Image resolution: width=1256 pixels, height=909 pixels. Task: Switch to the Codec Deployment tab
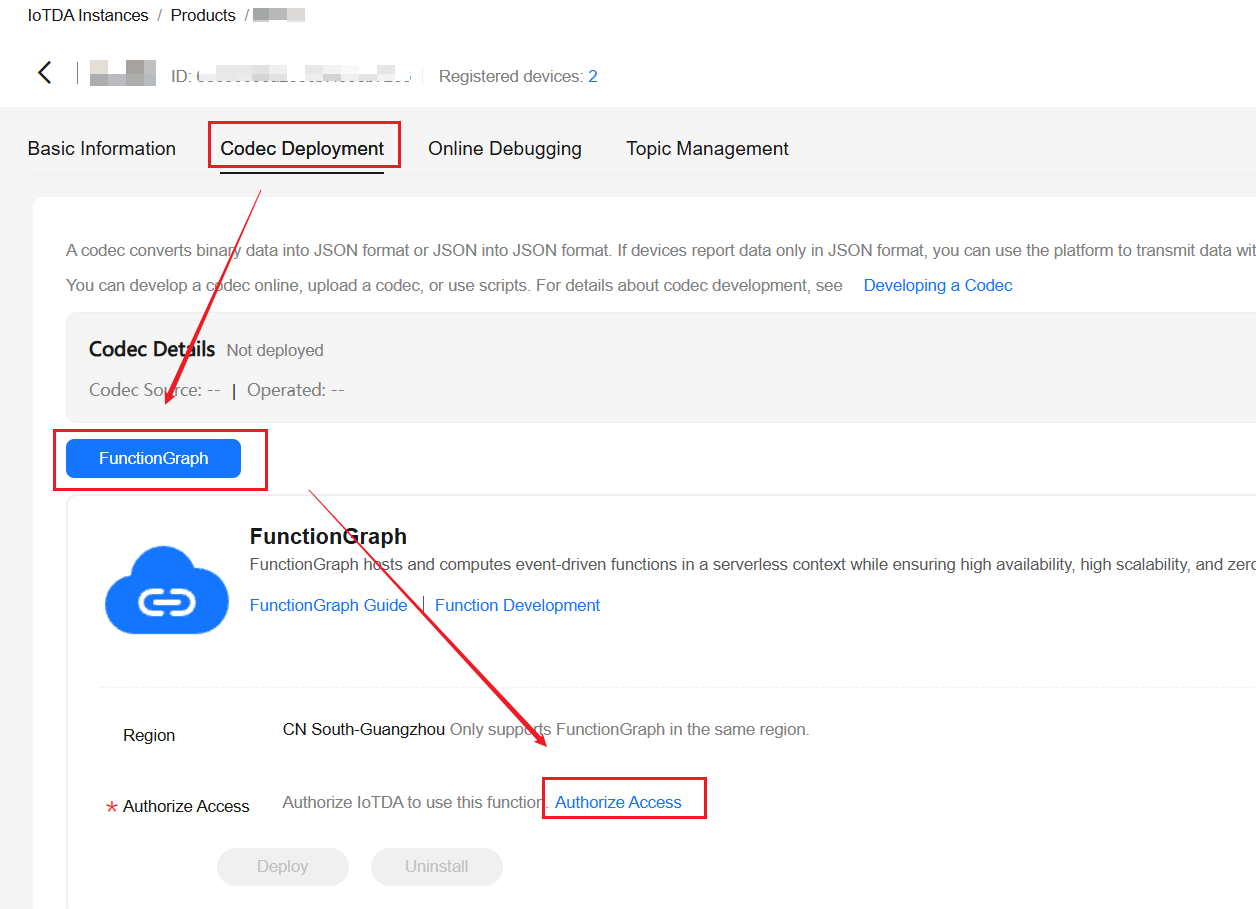pos(302,148)
